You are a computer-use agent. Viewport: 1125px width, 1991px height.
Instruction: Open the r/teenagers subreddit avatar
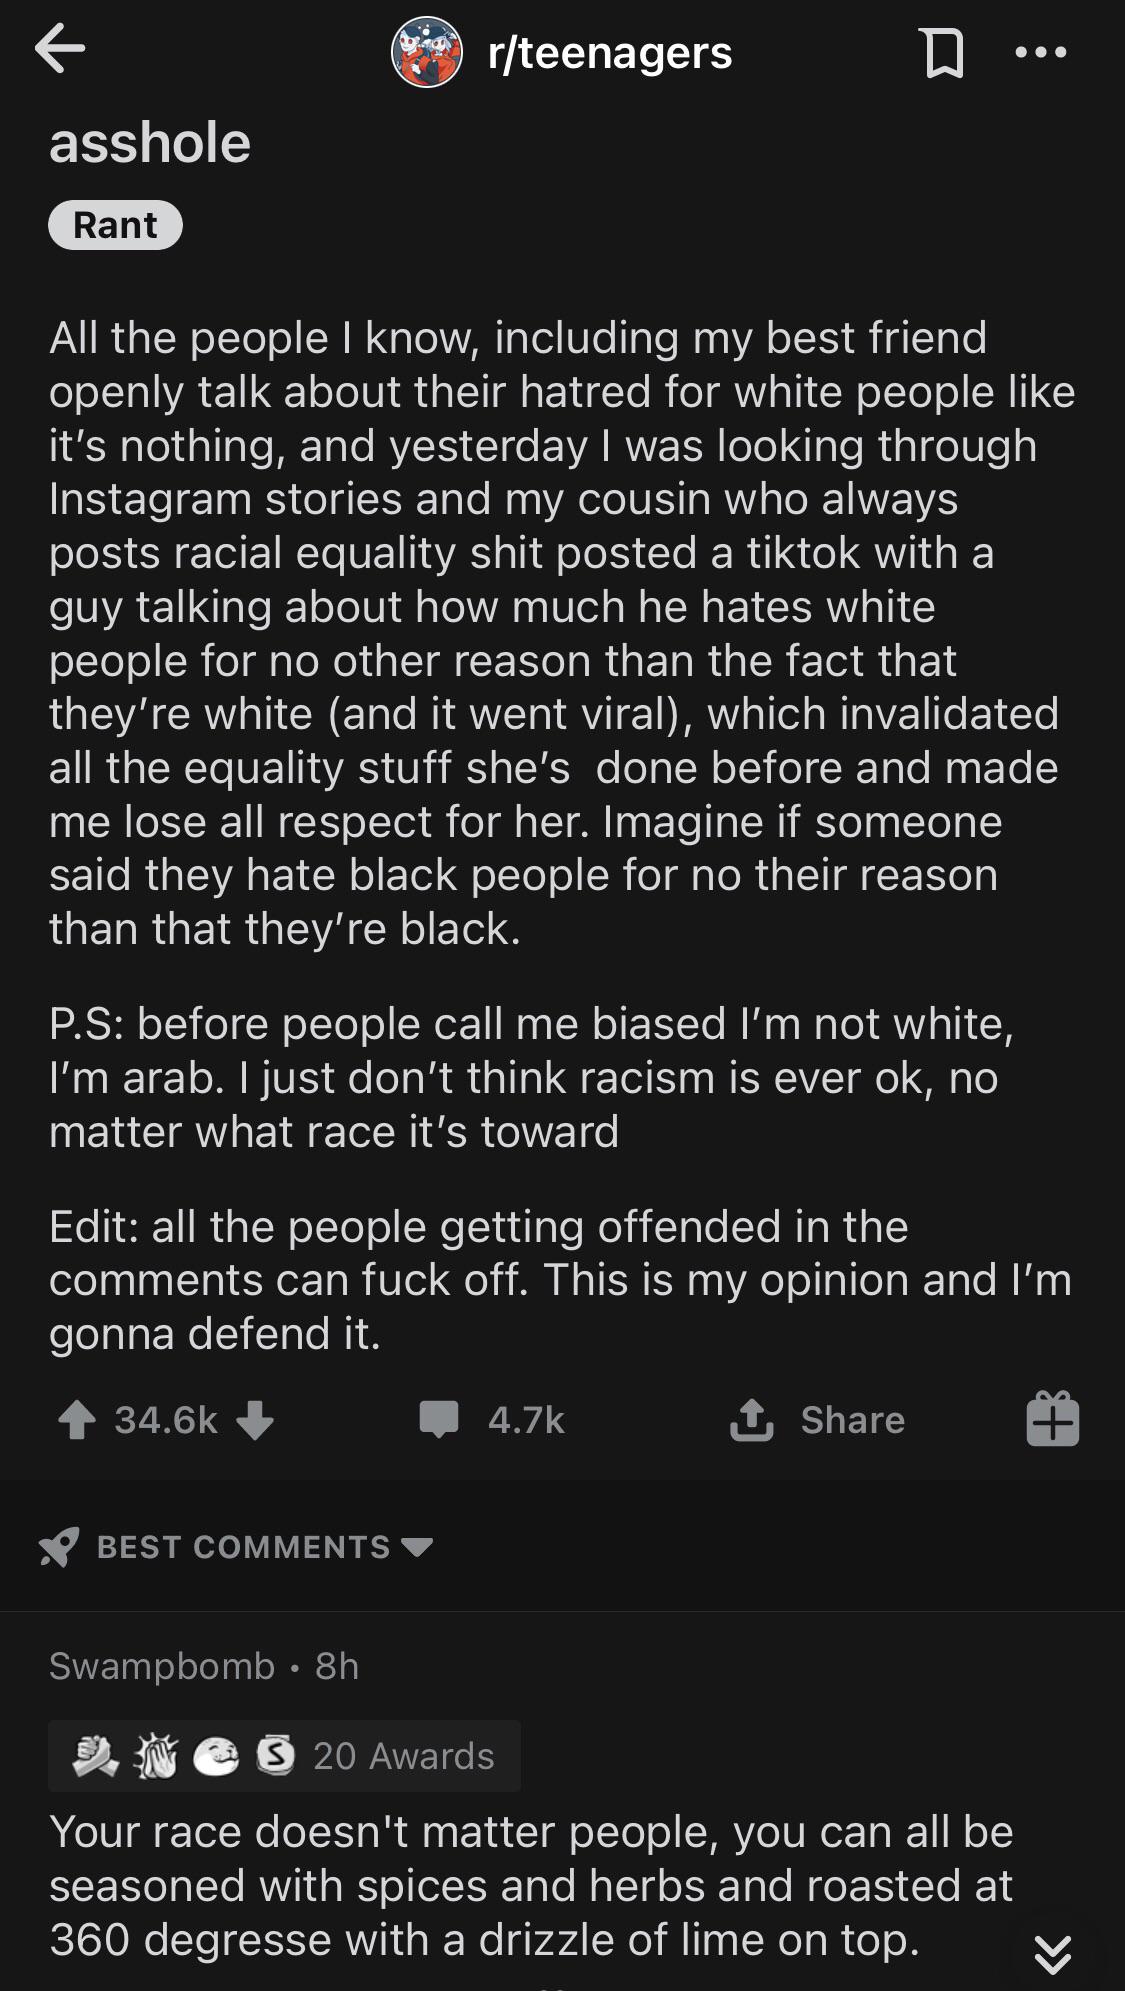pos(427,52)
